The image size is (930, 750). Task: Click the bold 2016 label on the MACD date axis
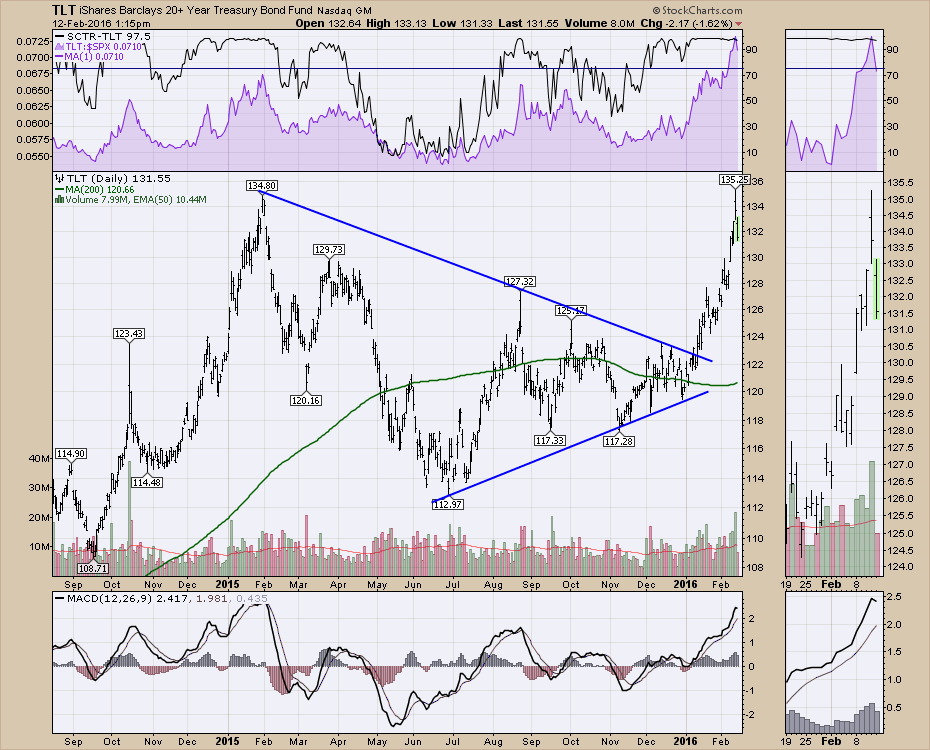coord(686,741)
